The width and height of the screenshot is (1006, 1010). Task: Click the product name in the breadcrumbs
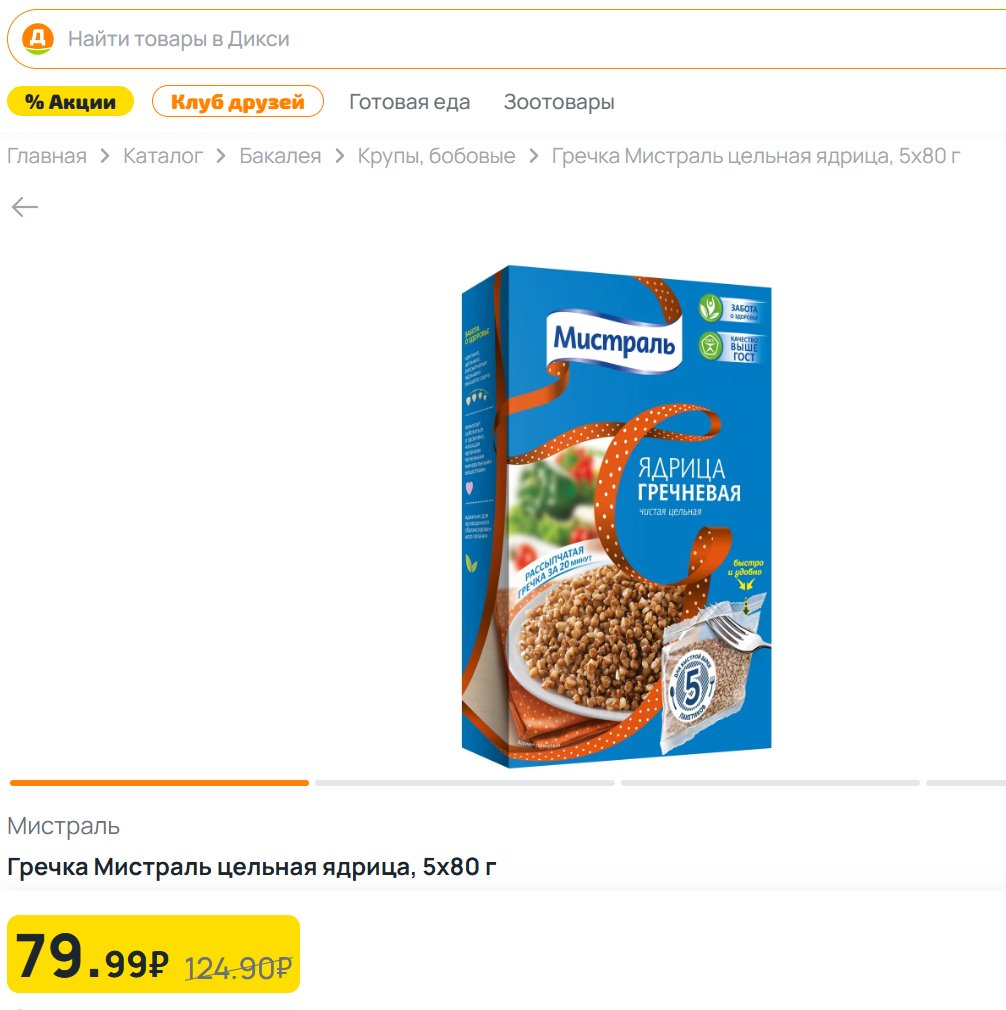click(x=756, y=156)
